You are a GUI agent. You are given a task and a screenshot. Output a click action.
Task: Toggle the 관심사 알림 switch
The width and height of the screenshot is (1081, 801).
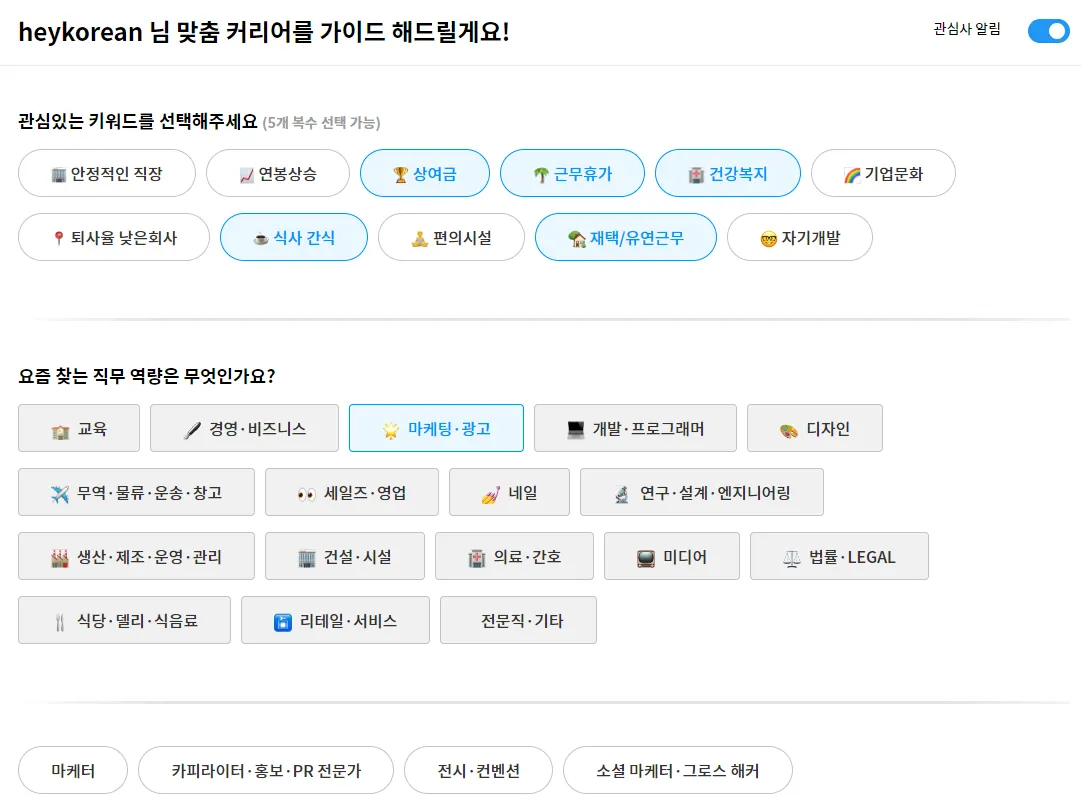1048,31
